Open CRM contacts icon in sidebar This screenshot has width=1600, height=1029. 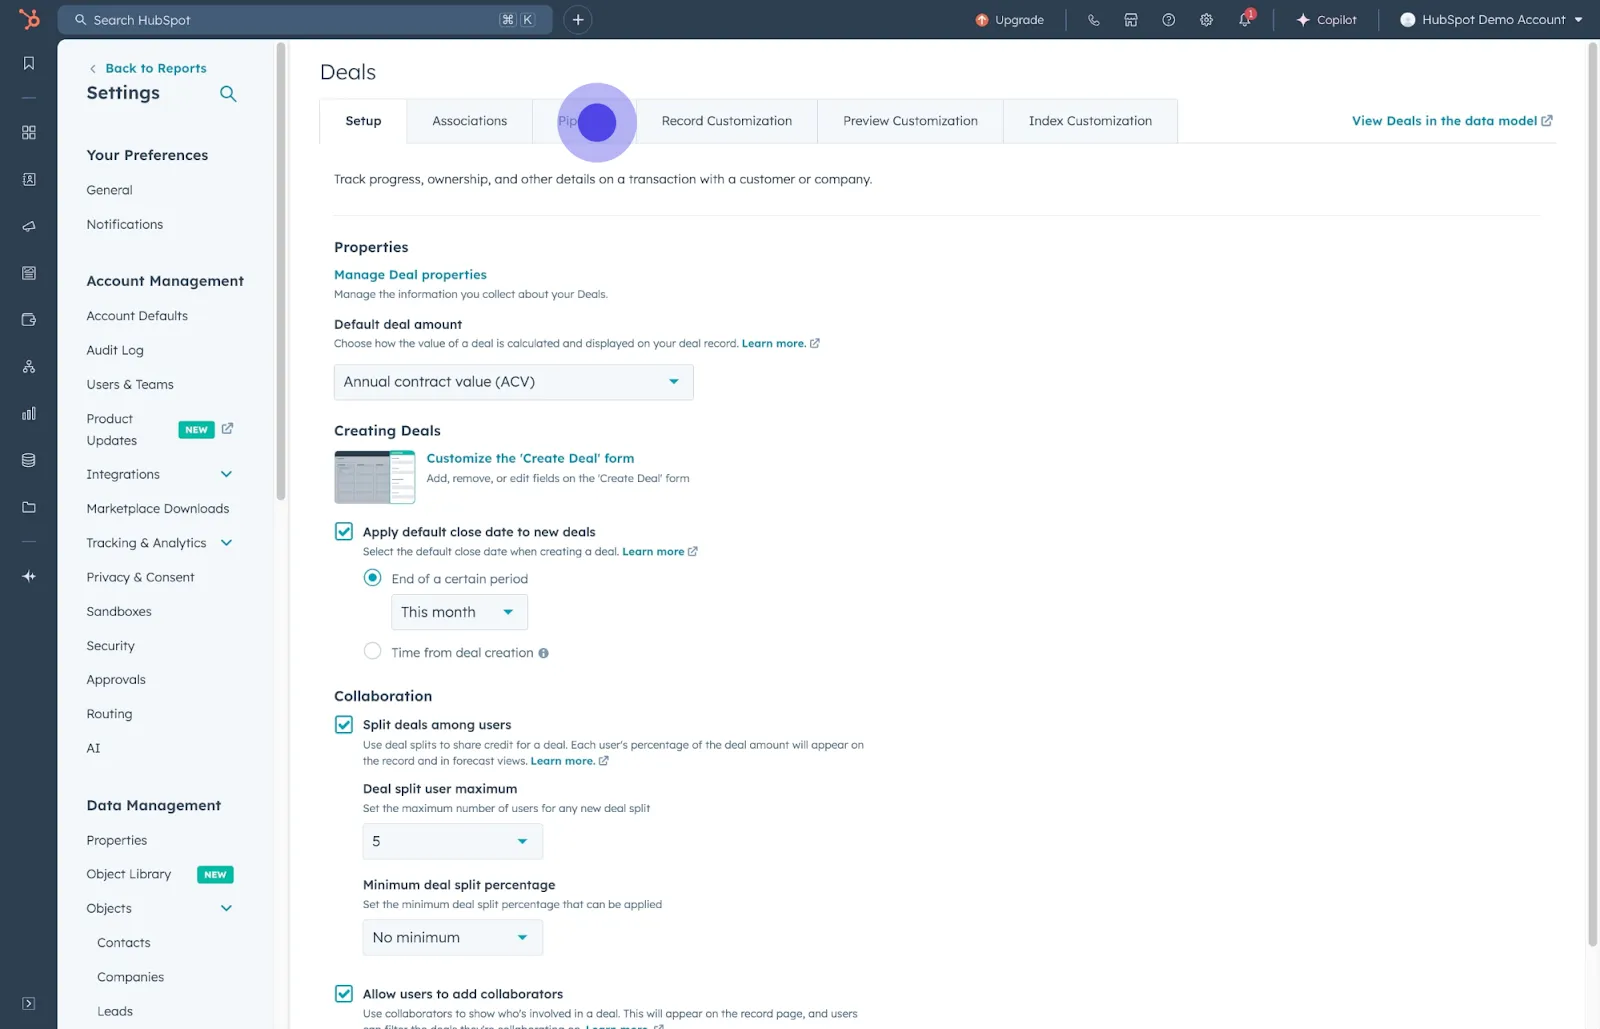click(29, 179)
